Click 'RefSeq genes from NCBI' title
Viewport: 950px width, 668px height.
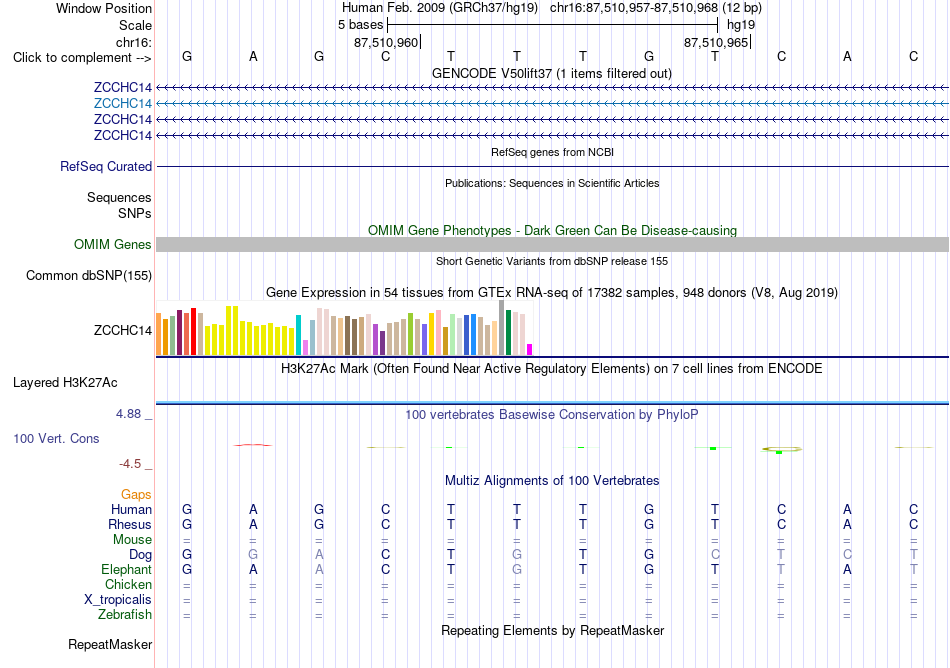click(x=552, y=152)
